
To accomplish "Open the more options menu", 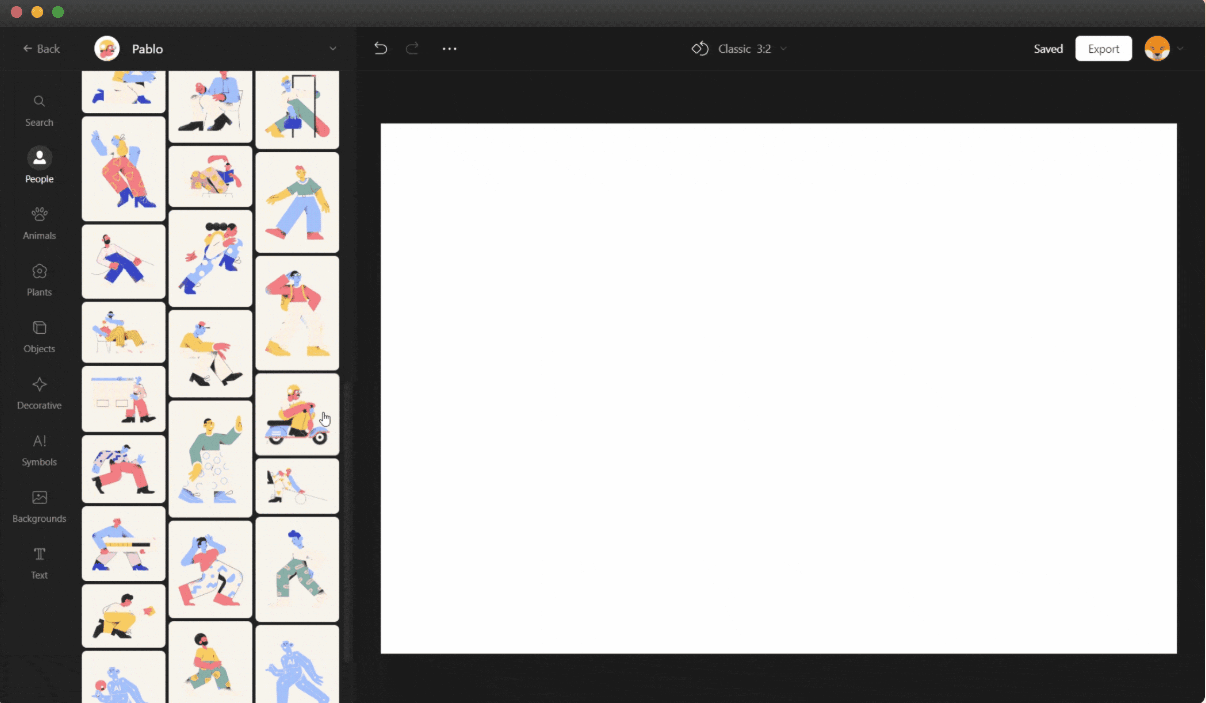I will tap(449, 48).
